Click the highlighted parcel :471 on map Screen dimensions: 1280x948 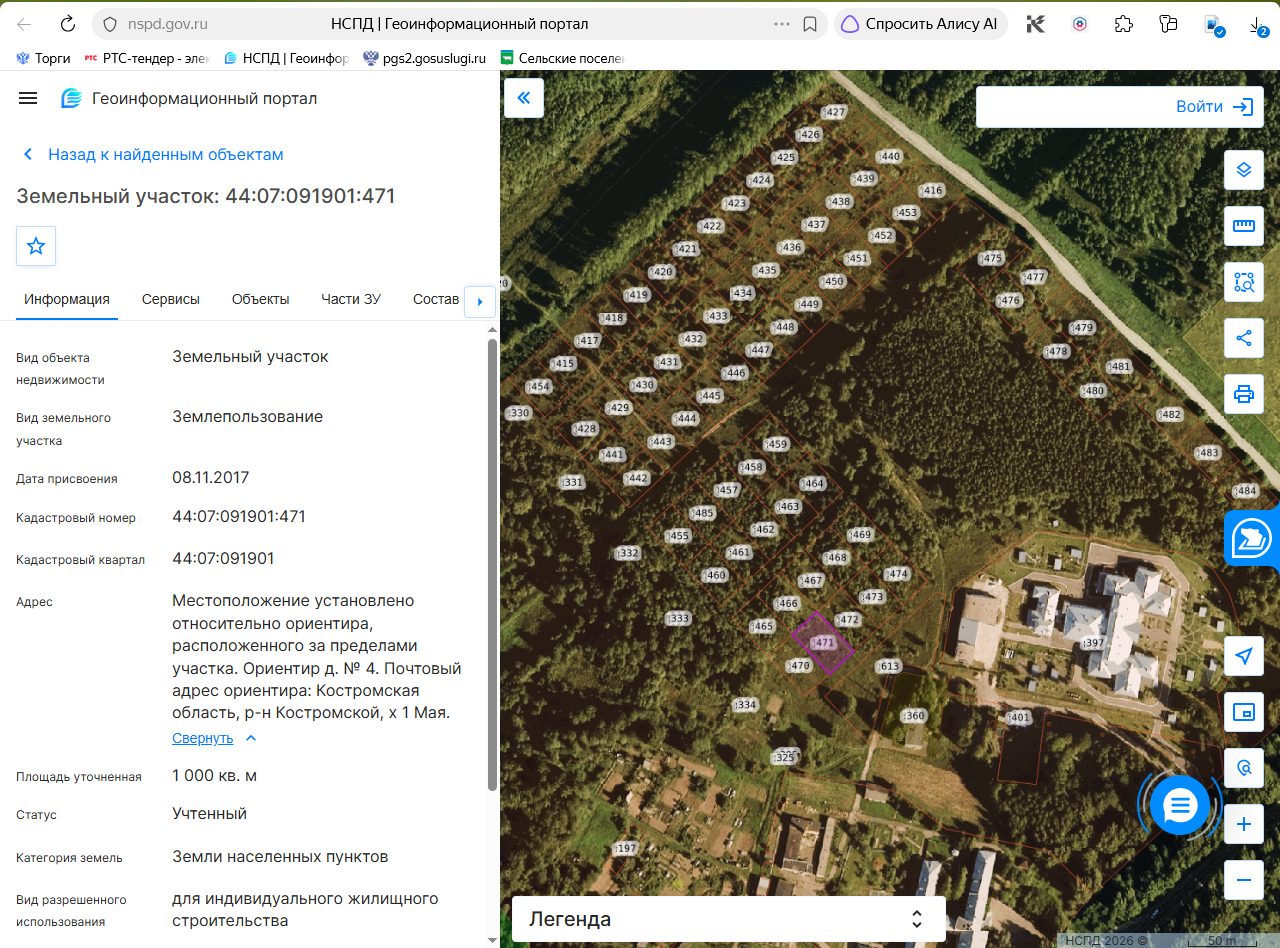coord(823,642)
